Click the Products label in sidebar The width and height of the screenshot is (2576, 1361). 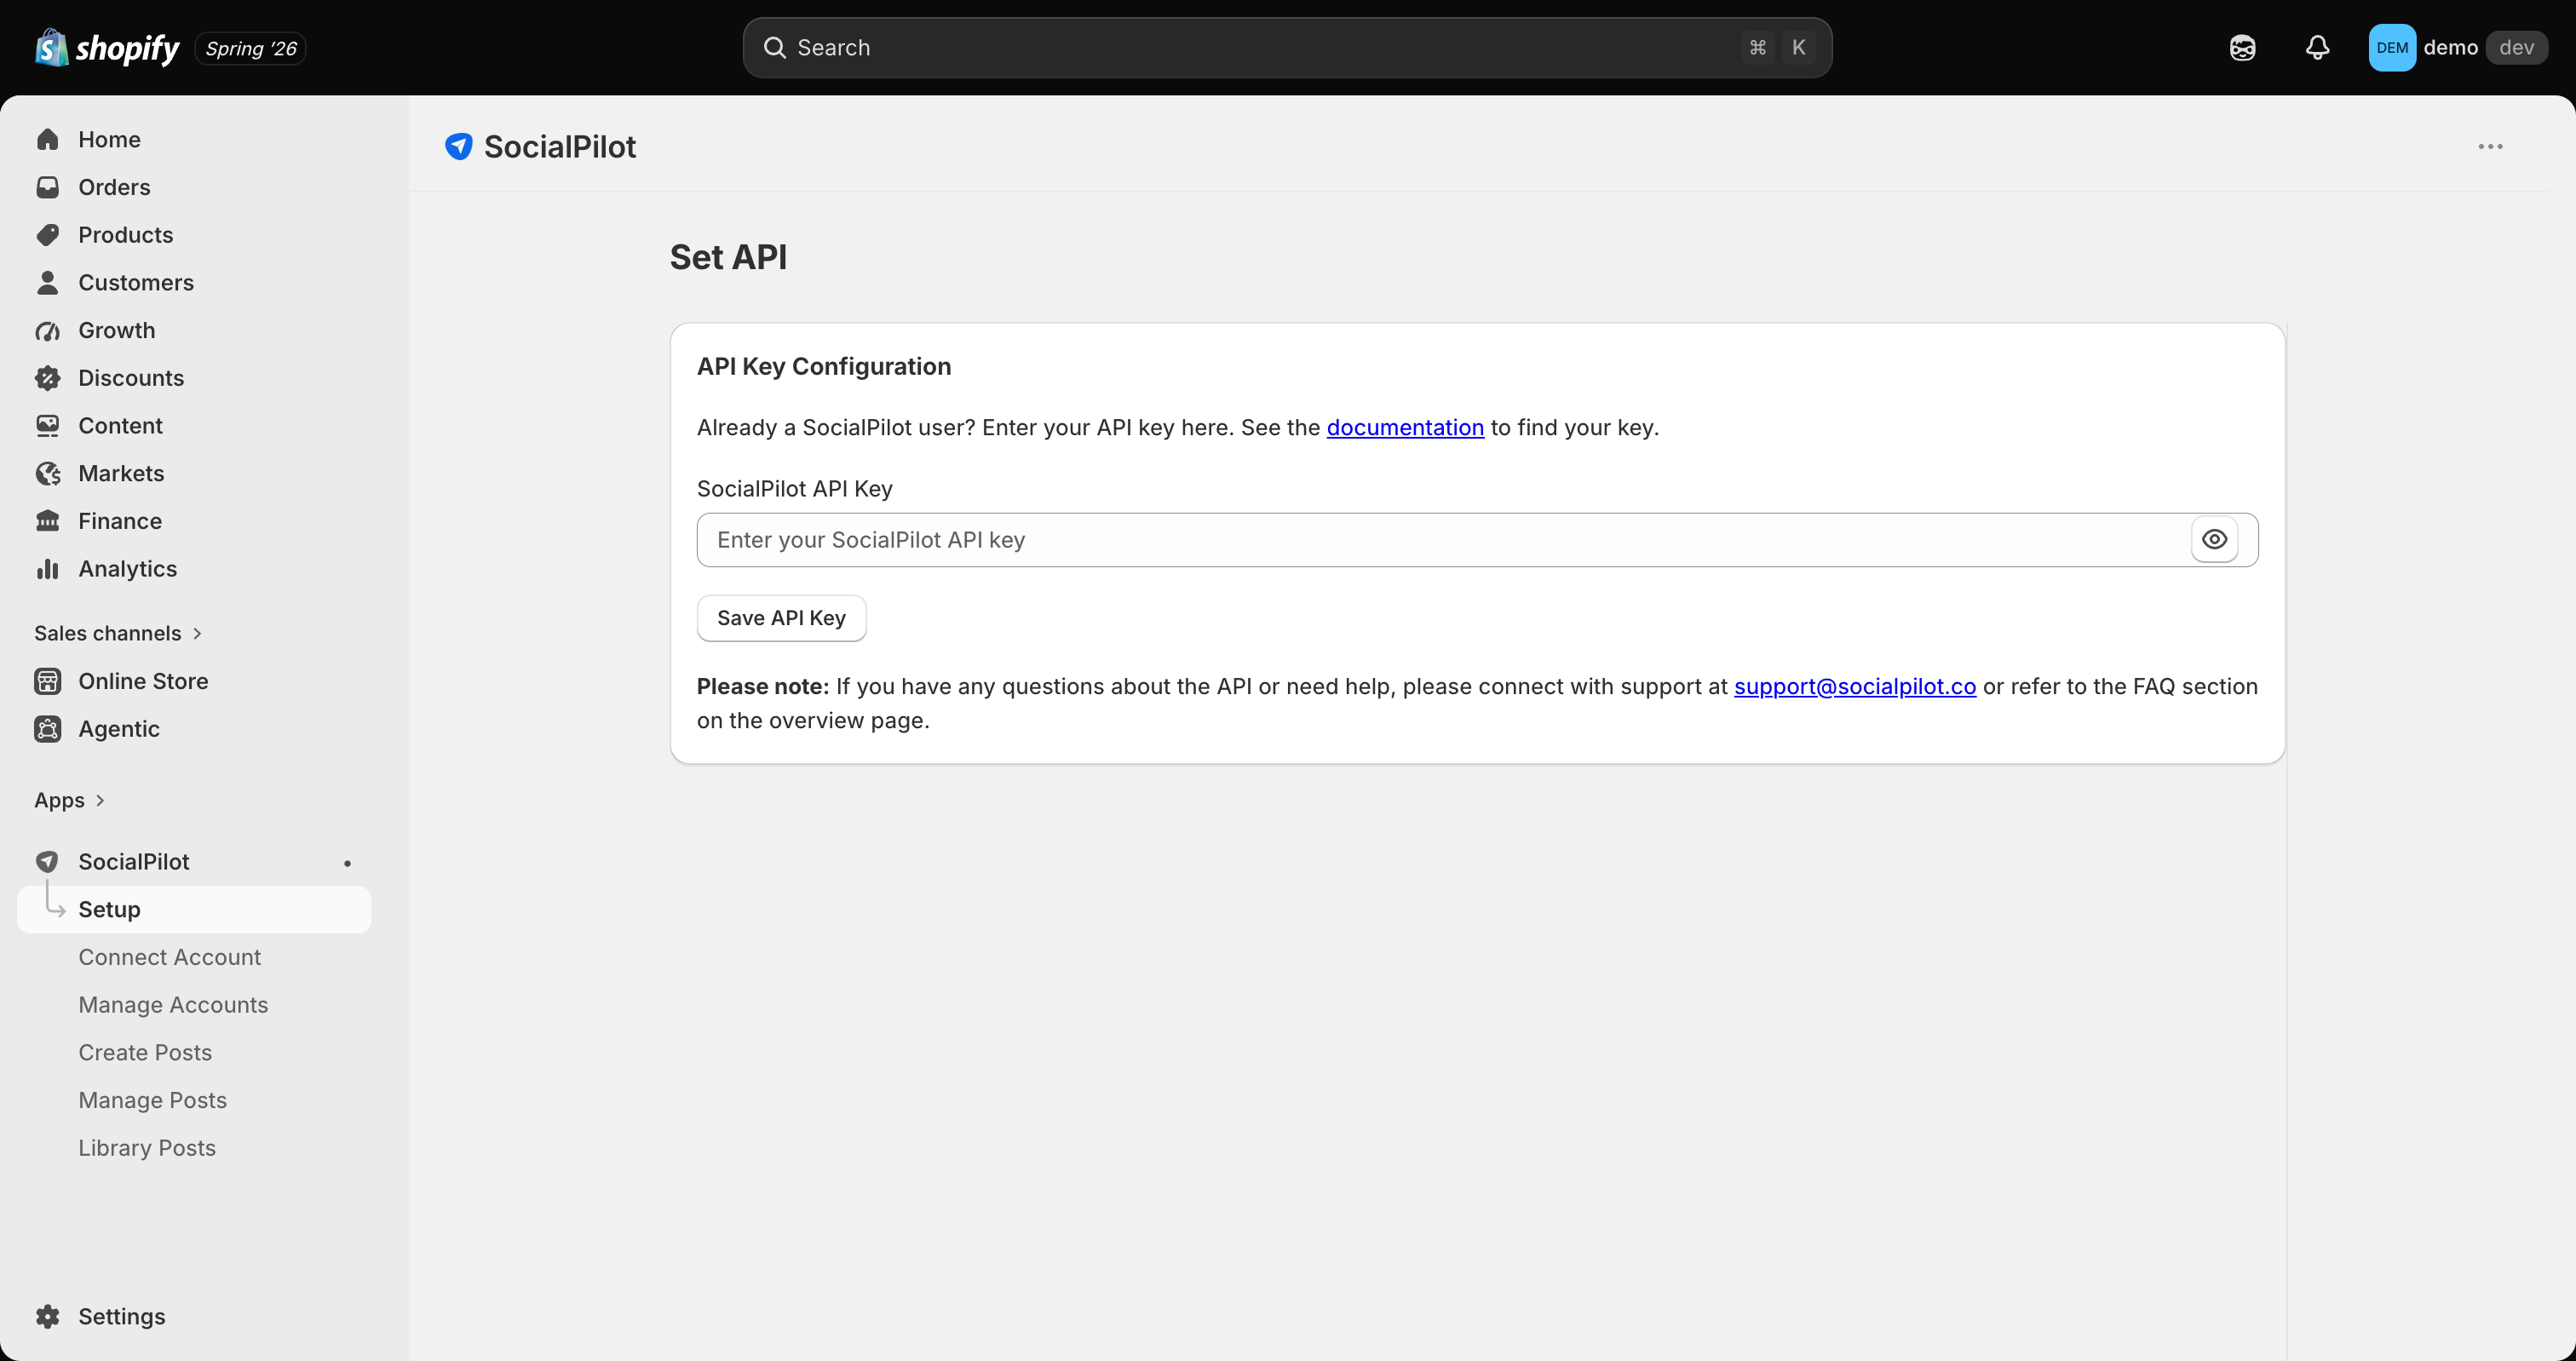125,235
